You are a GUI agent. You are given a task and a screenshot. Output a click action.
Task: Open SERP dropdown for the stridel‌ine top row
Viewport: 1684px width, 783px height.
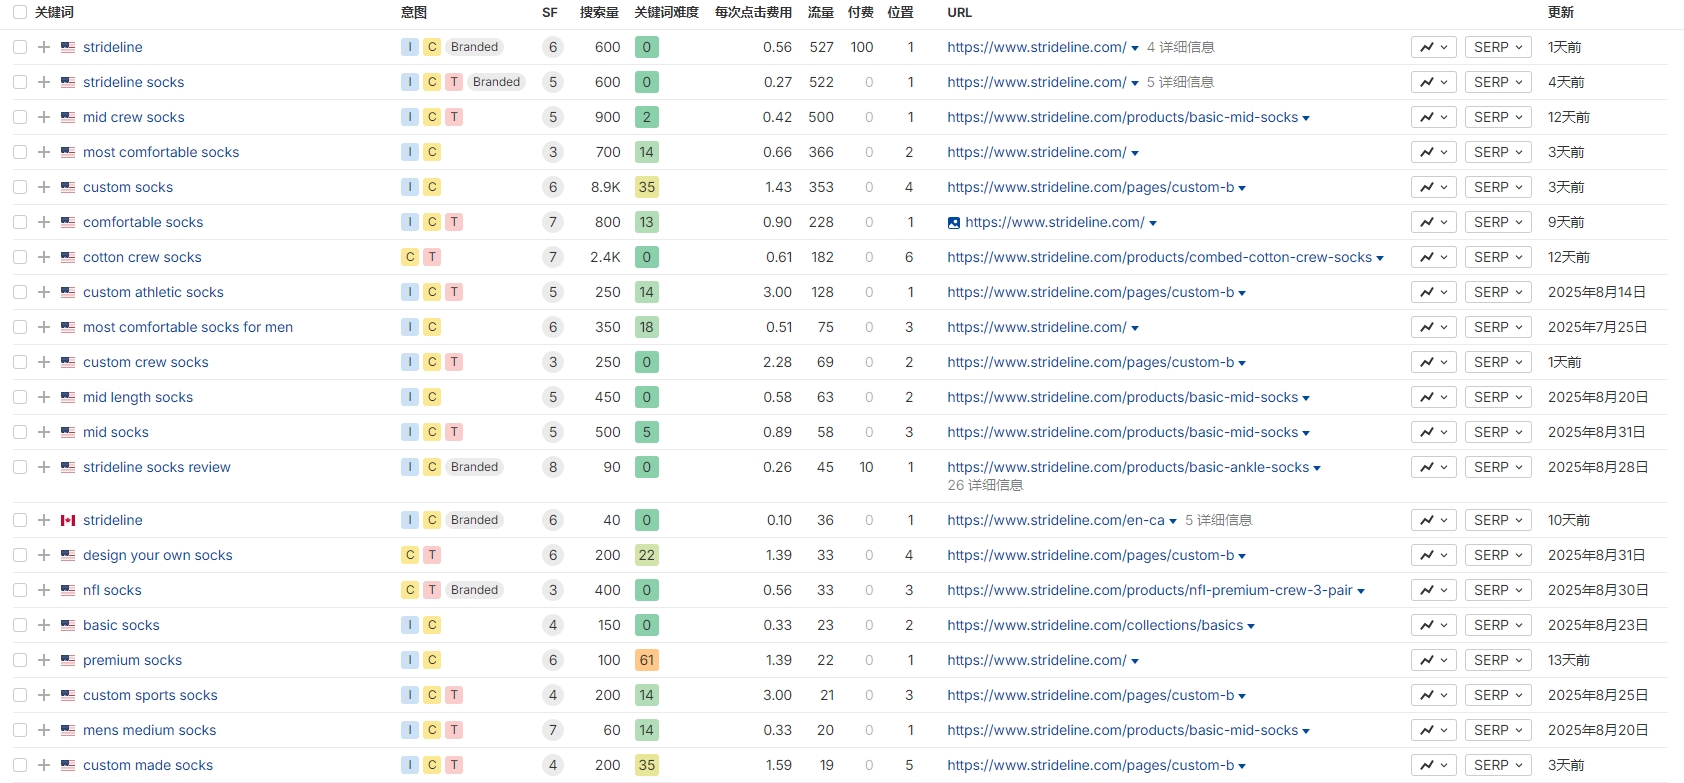tap(1498, 47)
